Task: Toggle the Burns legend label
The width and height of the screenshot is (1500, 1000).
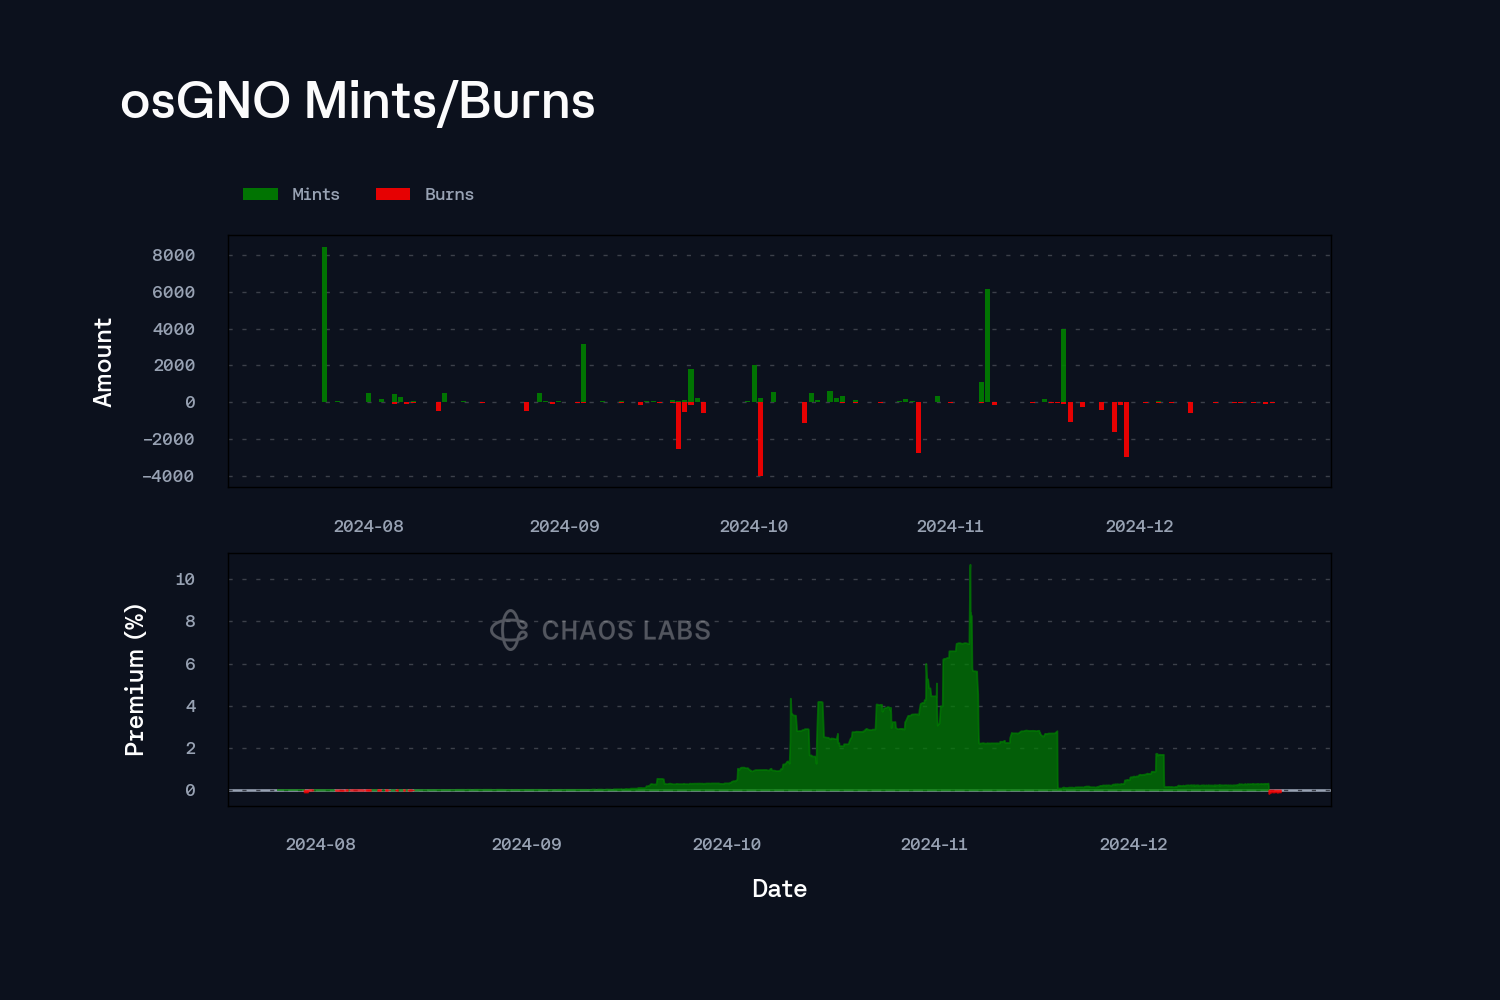Action: coord(449,194)
